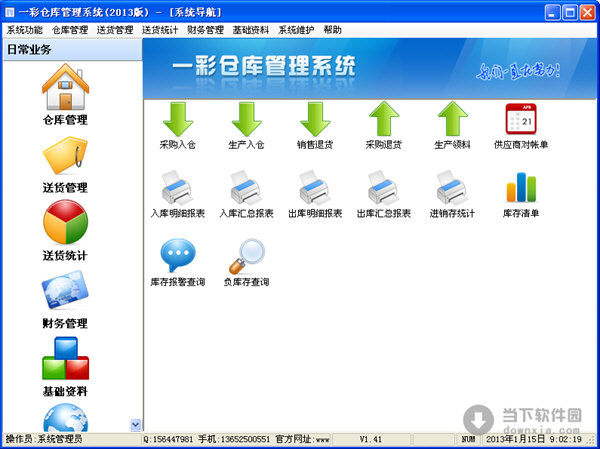Open 负库存查询 magnifier icon

point(246,256)
